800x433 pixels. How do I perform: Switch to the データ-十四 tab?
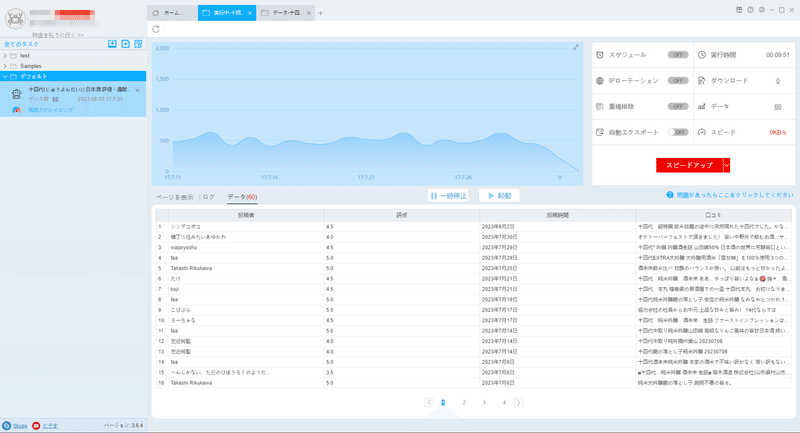tap(287, 13)
